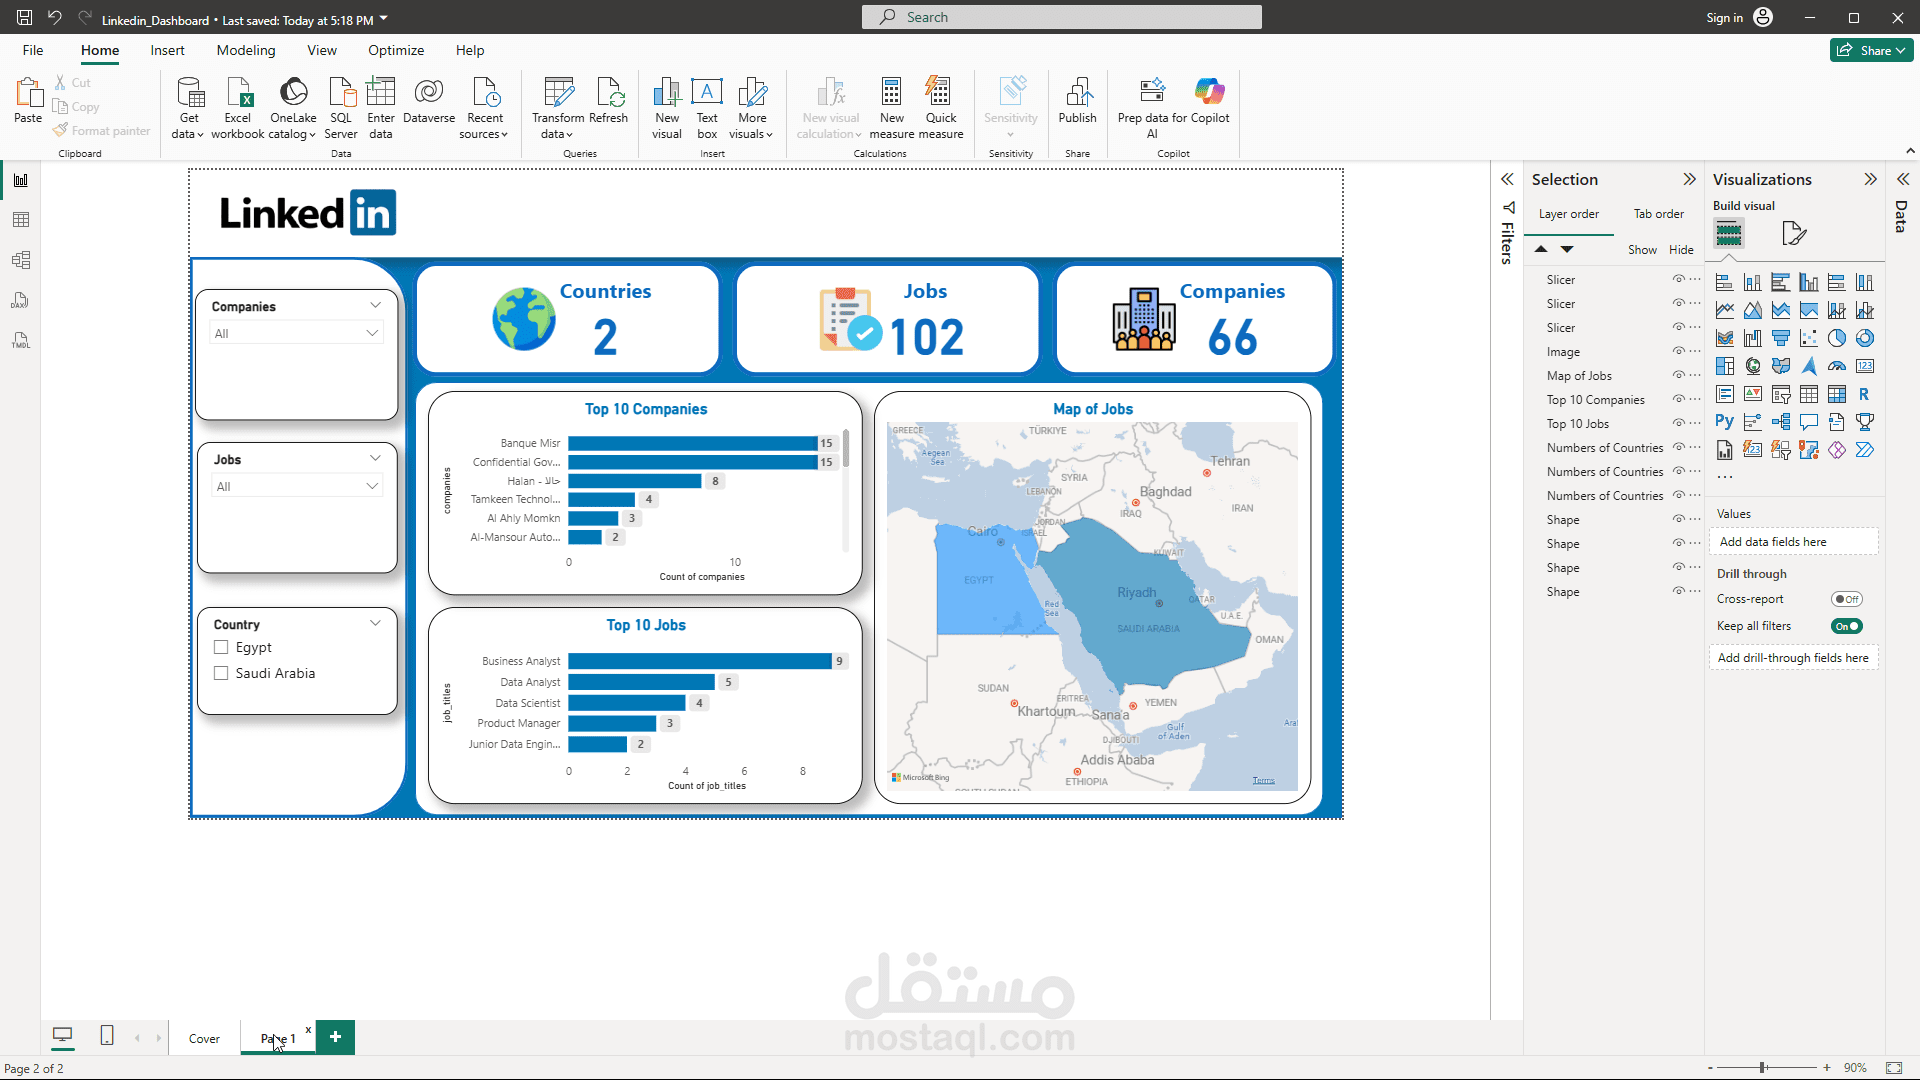1920x1080 pixels.
Task: Click Show in Selection pane
Action: 1642,250
